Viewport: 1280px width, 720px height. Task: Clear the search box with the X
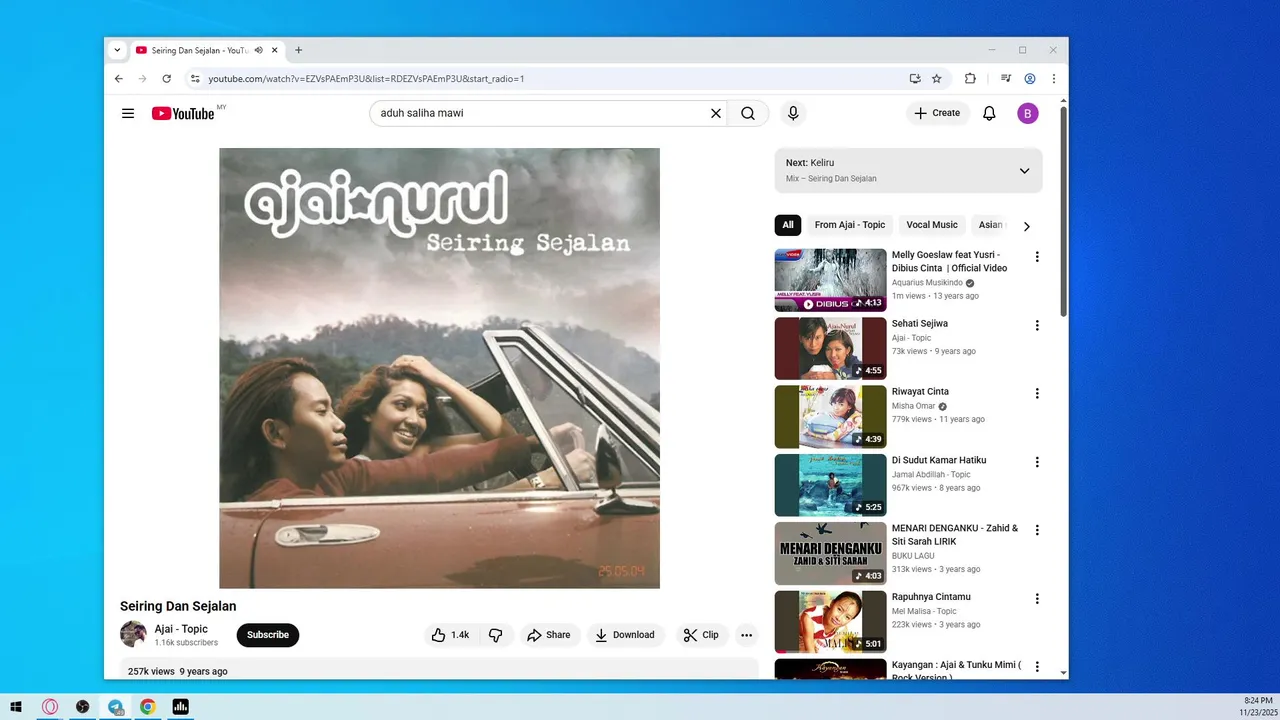click(716, 113)
